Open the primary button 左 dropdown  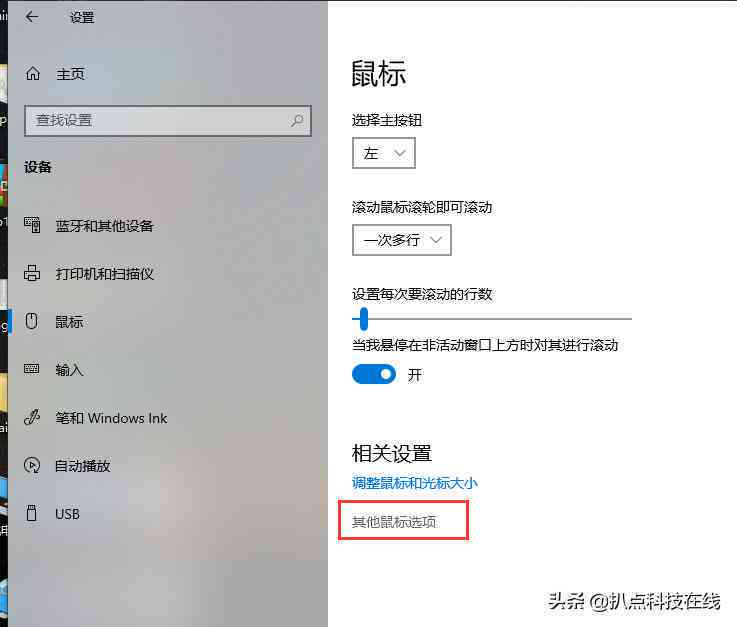pyautogui.click(x=384, y=153)
